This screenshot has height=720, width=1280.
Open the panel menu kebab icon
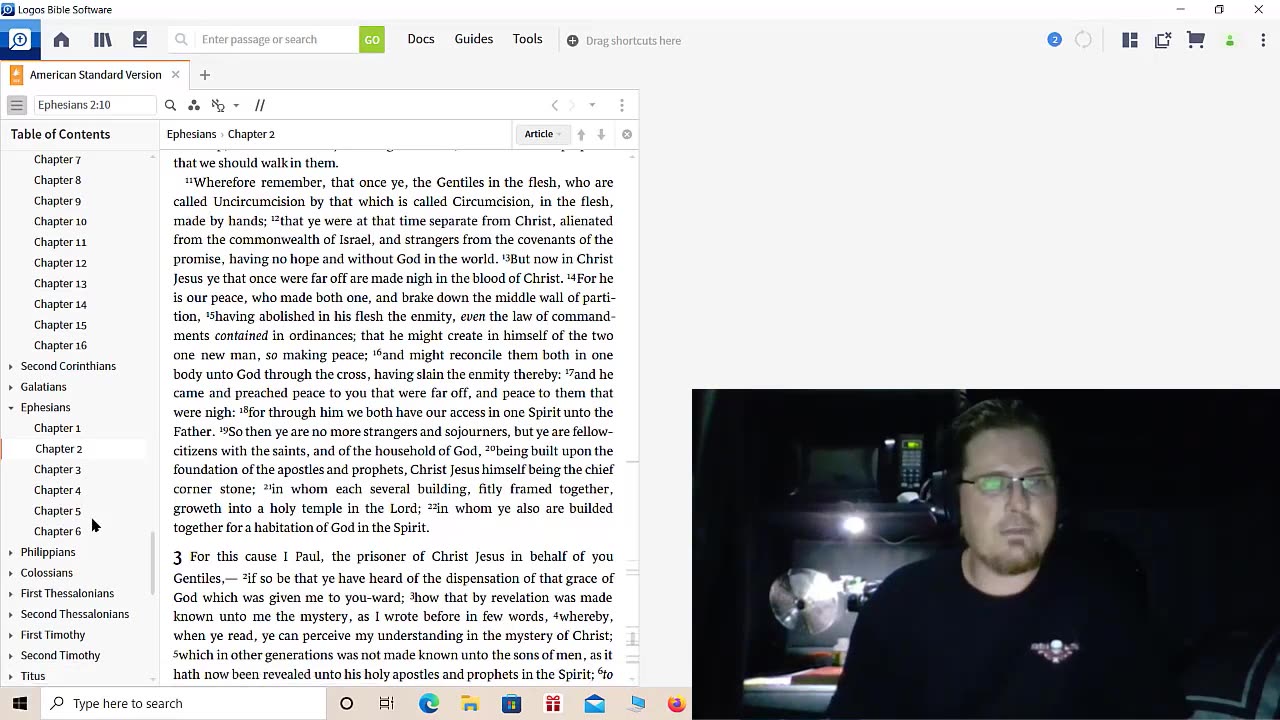click(x=622, y=105)
